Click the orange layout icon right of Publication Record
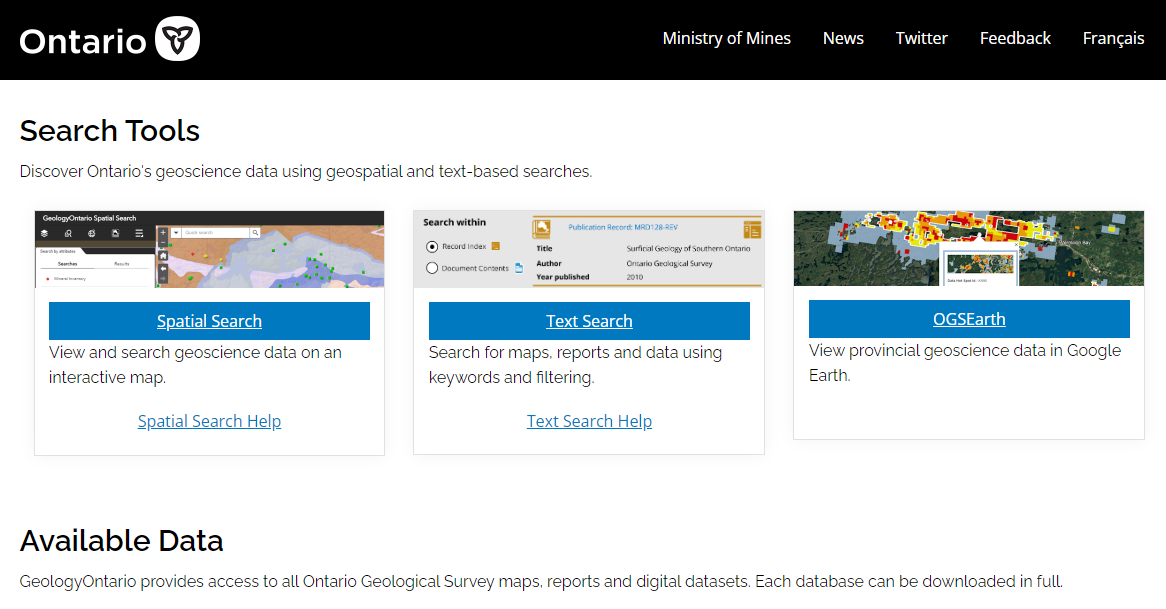This screenshot has width=1166, height=609. pyautogui.click(x=752, y=229)
